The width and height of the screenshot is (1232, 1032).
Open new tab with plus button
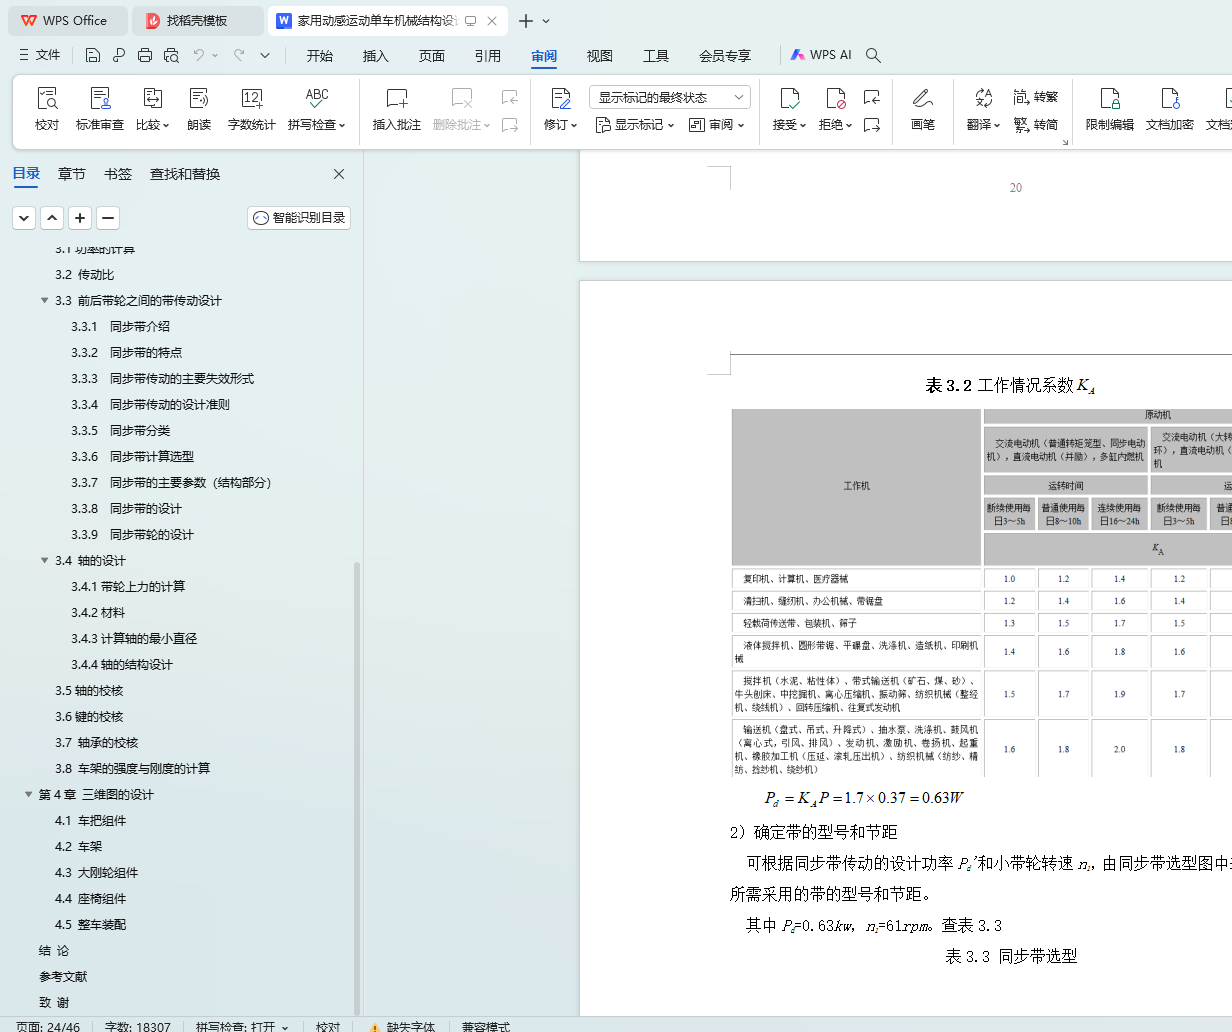tap(526, 20)
